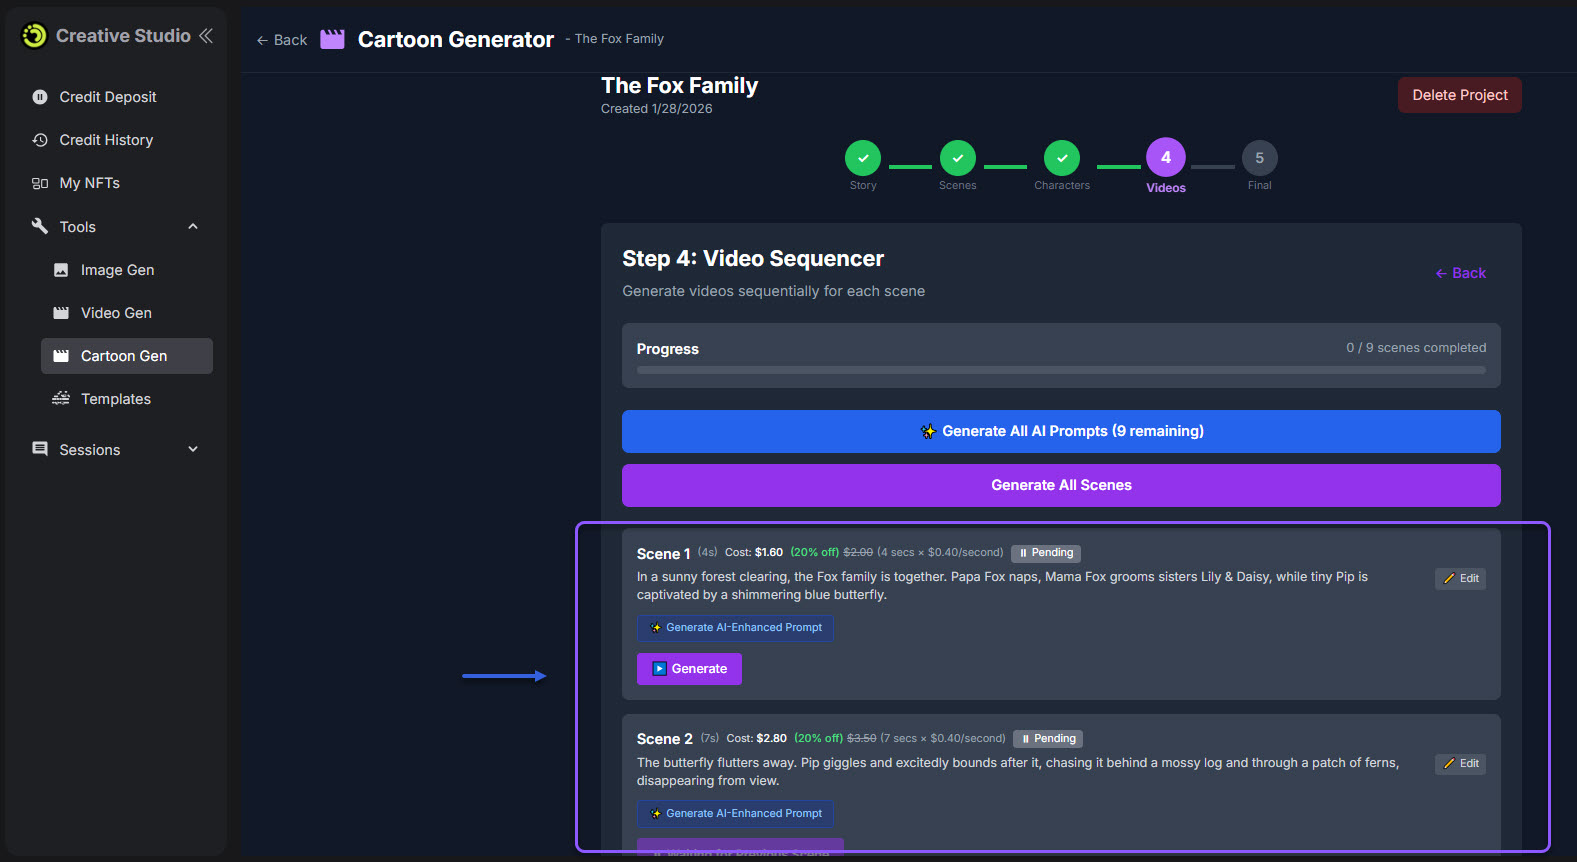
Task: Click Generate All AI Prompts button
Action: pyautogui.click(x=1060, y=431)
